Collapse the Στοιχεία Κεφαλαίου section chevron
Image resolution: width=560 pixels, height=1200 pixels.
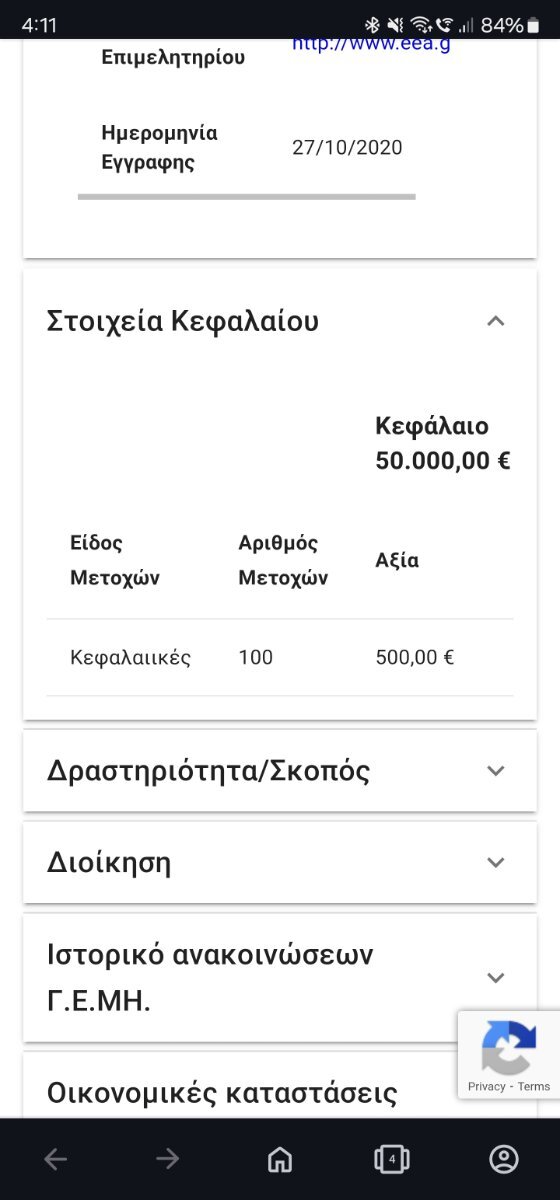[x=495, y=321]
